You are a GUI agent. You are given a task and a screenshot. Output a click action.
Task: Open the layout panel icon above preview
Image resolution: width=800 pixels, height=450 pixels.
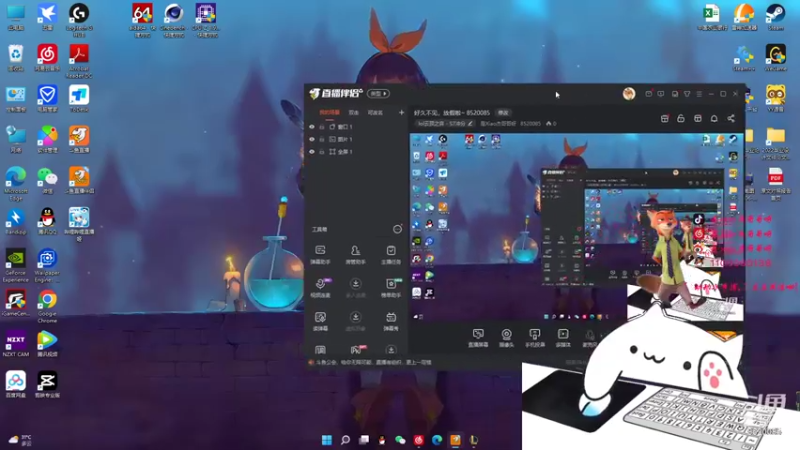[697, 118]
